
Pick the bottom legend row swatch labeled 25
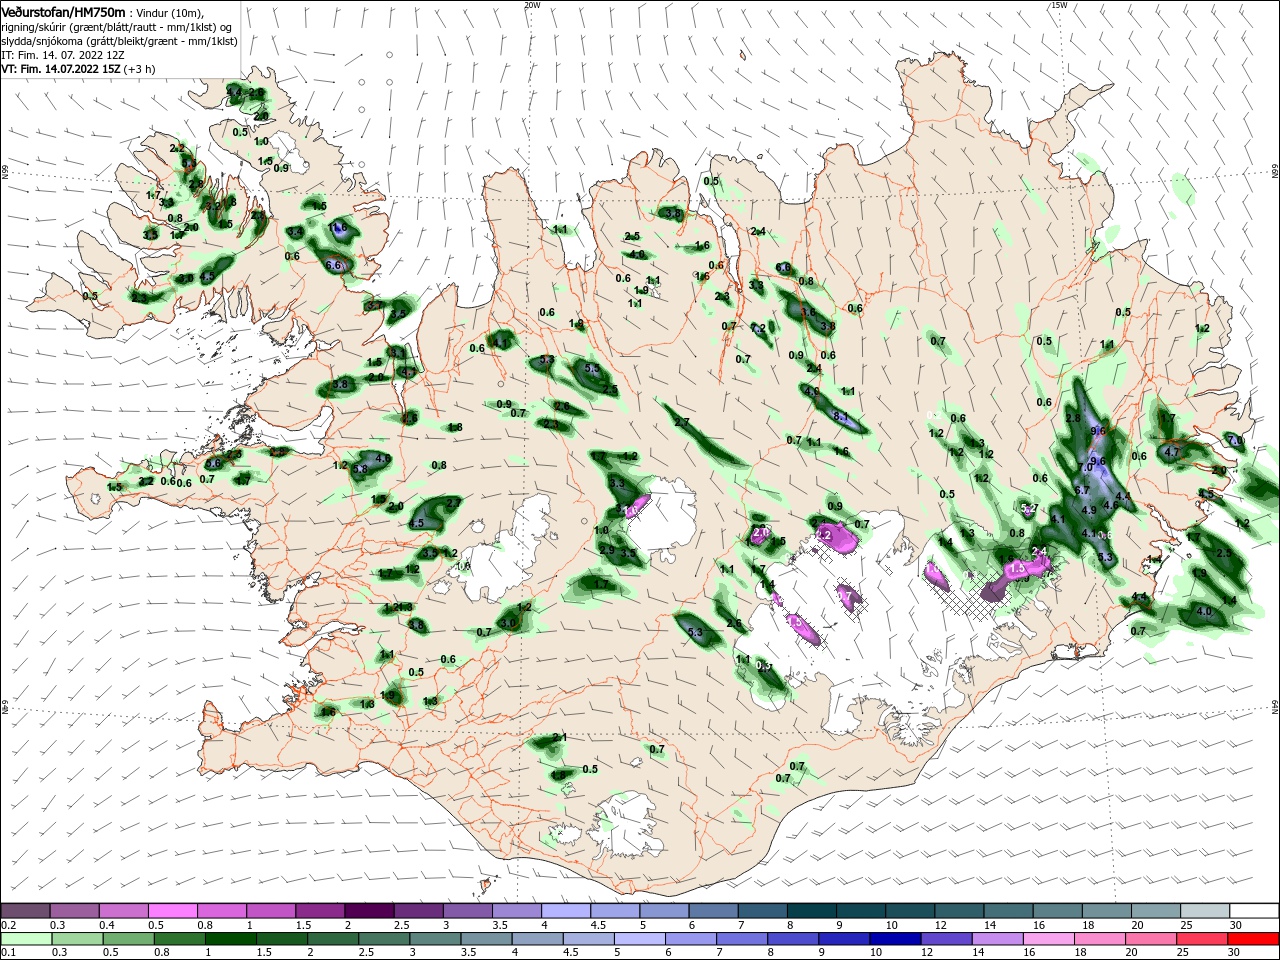click(x=1202, y=939)
